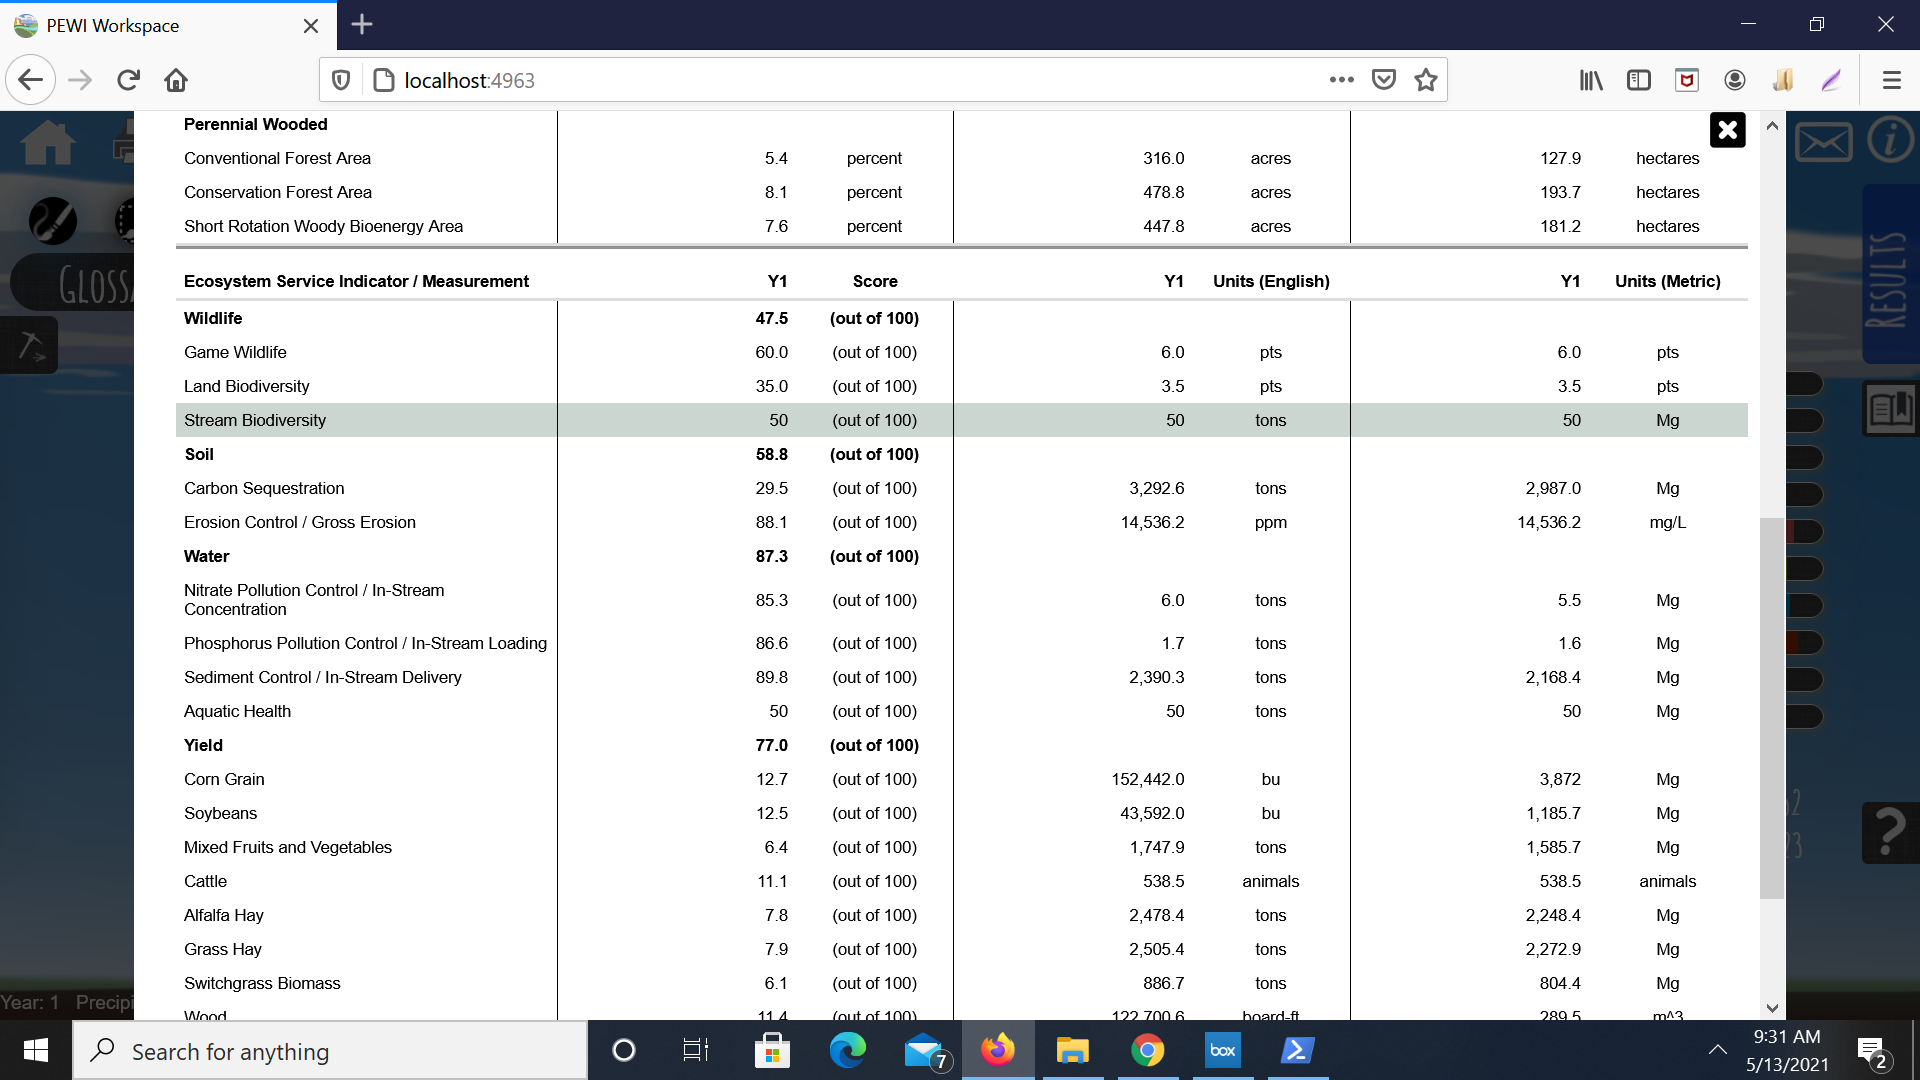Toggle Firefox sidebar view icon

pyautogui.click(x=1639, y=80)
